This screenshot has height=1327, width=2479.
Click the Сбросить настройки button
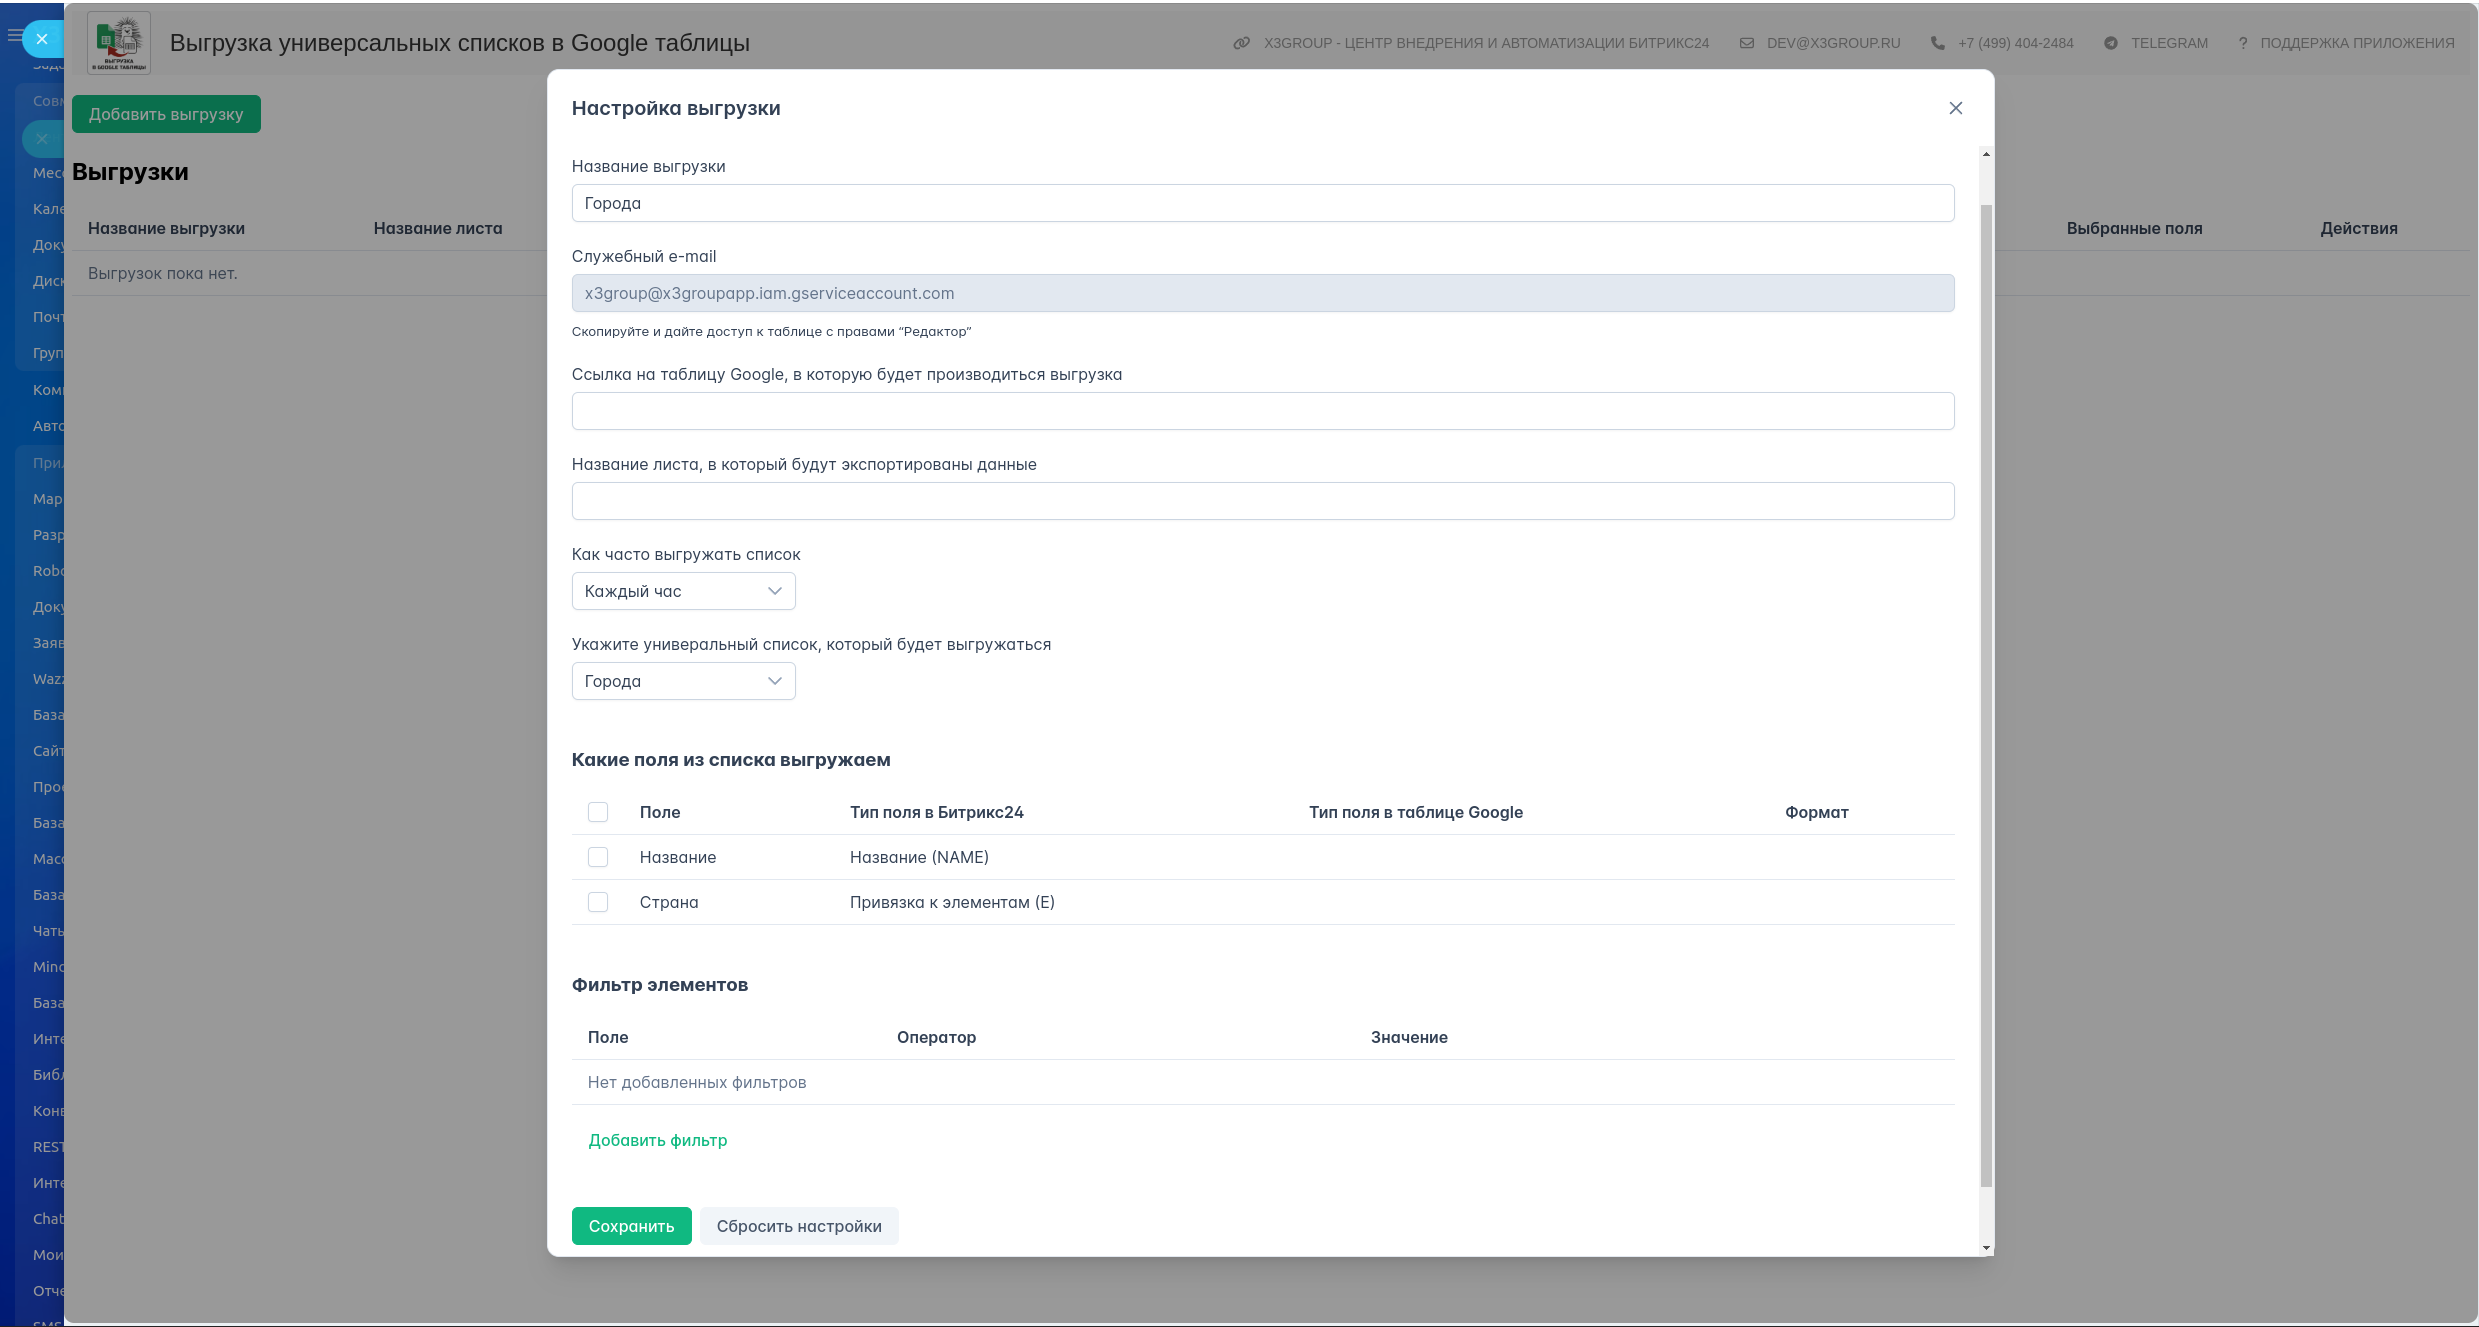point(798,1226)
